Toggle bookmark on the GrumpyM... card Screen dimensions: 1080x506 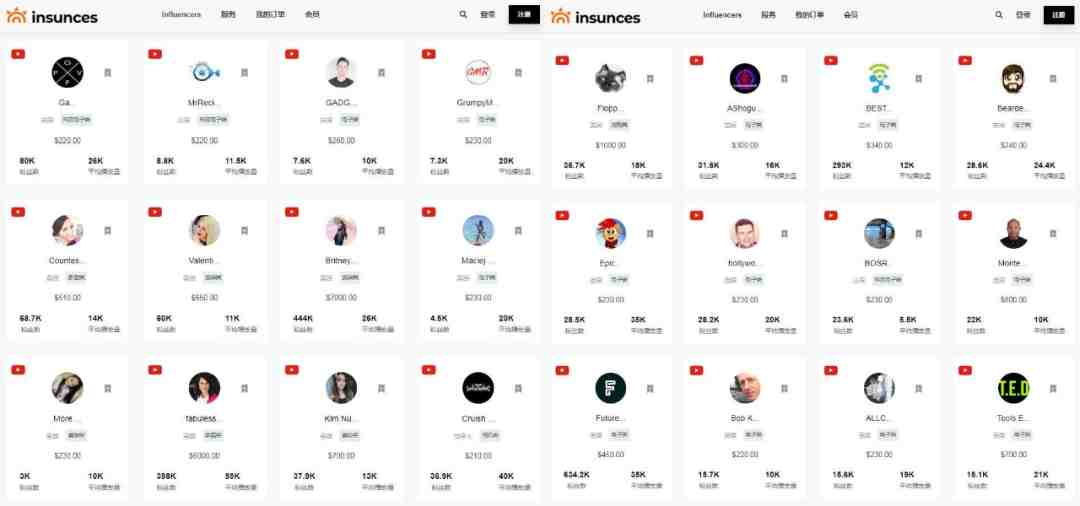coord(519,73)
